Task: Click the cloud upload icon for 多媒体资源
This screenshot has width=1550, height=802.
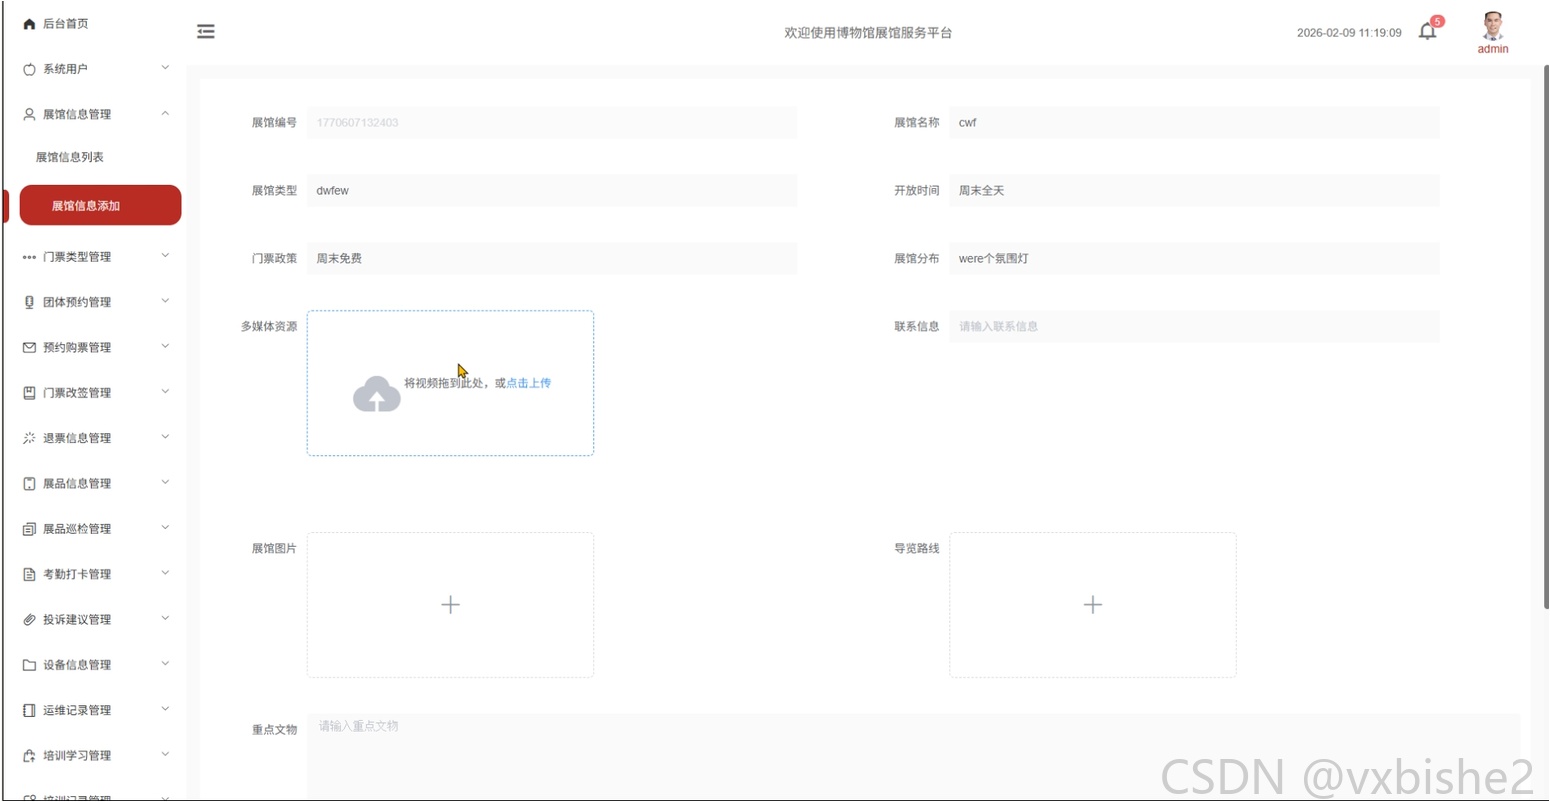Action: coord(377,394)
